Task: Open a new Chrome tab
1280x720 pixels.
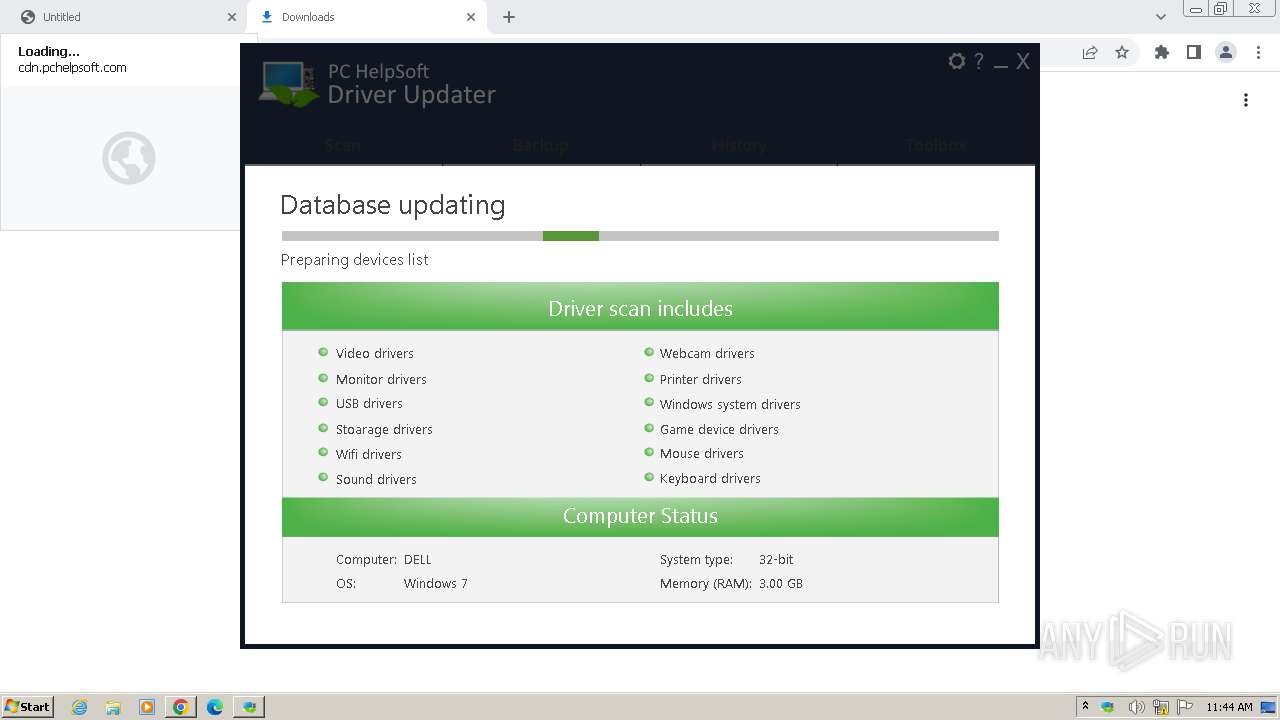Action: point(509,17)
